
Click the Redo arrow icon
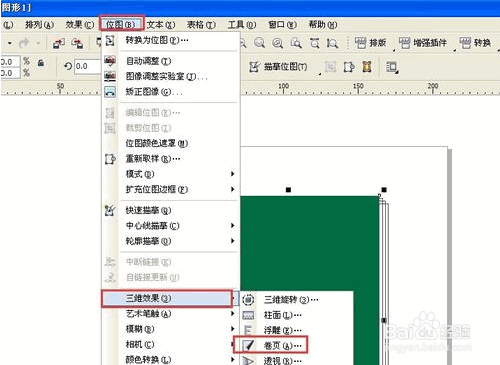24,43
